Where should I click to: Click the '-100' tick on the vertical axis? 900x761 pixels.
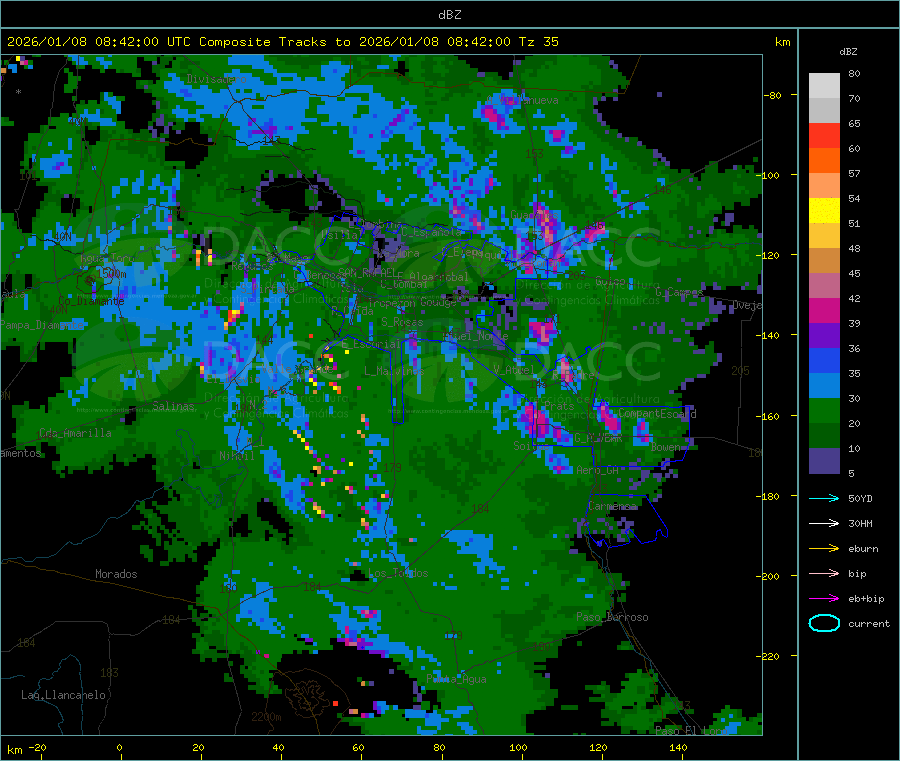click(x=769, y=175)
